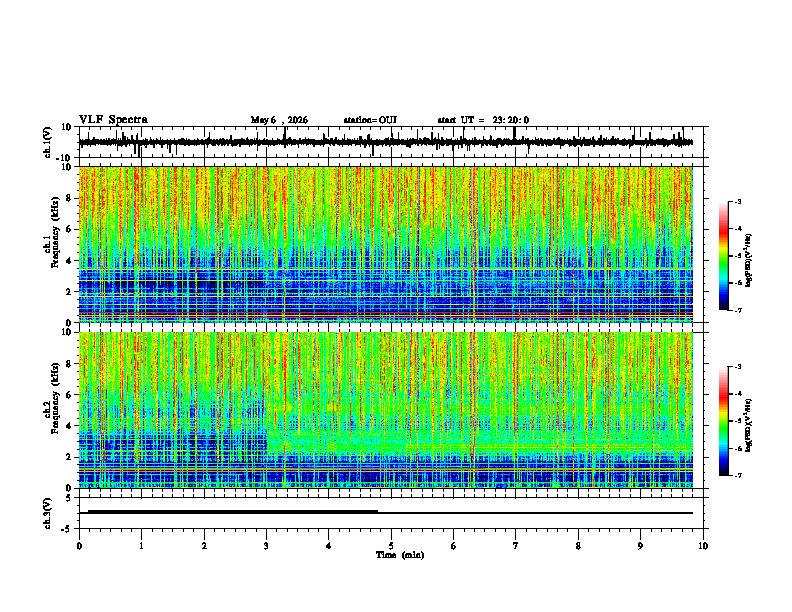Image resolution: width=792 pixels, height=612 pixels.
Task: Click the -3 value on ch.1 color bar
Action: (x=737, y=201)
